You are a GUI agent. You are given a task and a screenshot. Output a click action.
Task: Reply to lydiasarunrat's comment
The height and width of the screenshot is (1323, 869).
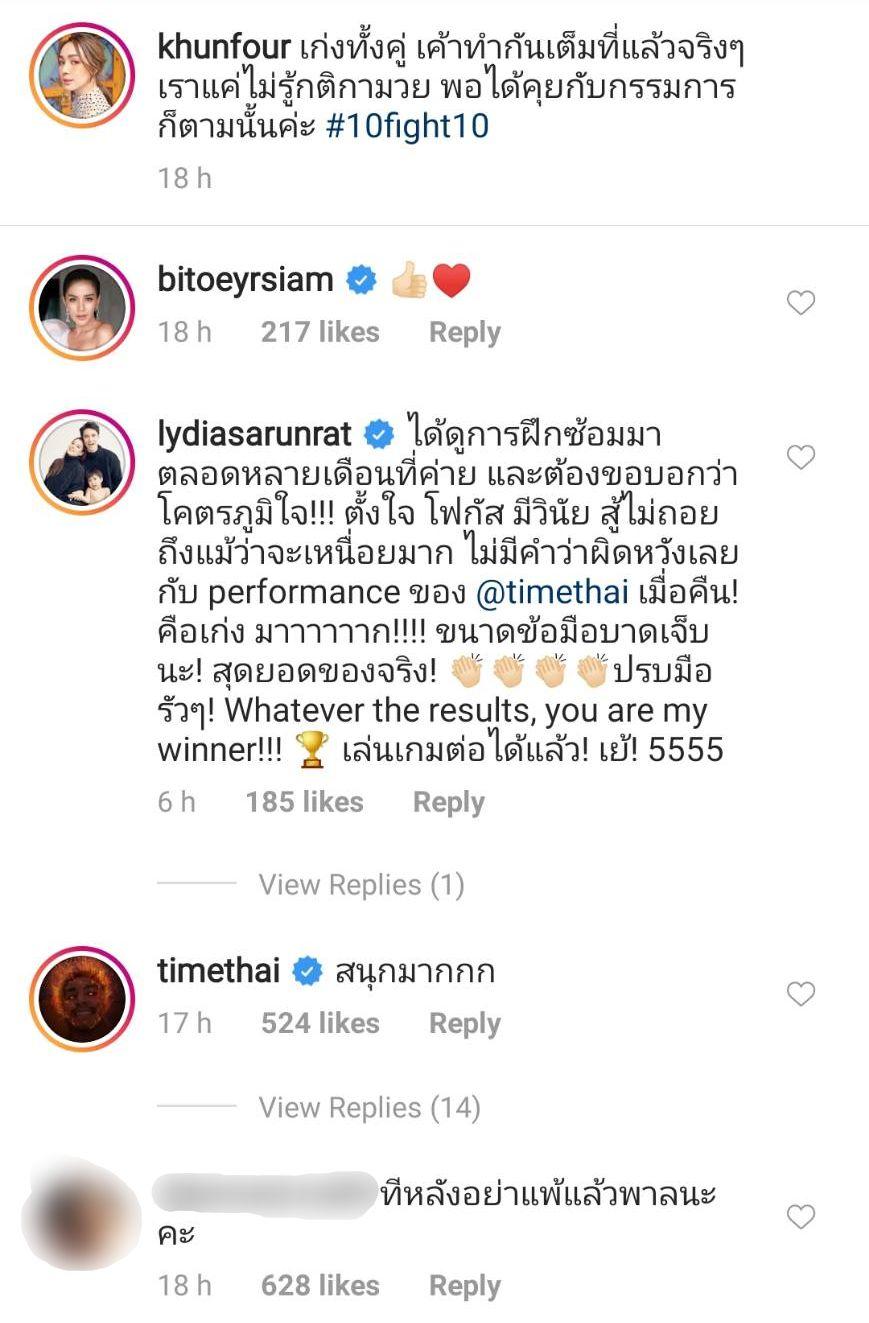[x=449, y=803]
